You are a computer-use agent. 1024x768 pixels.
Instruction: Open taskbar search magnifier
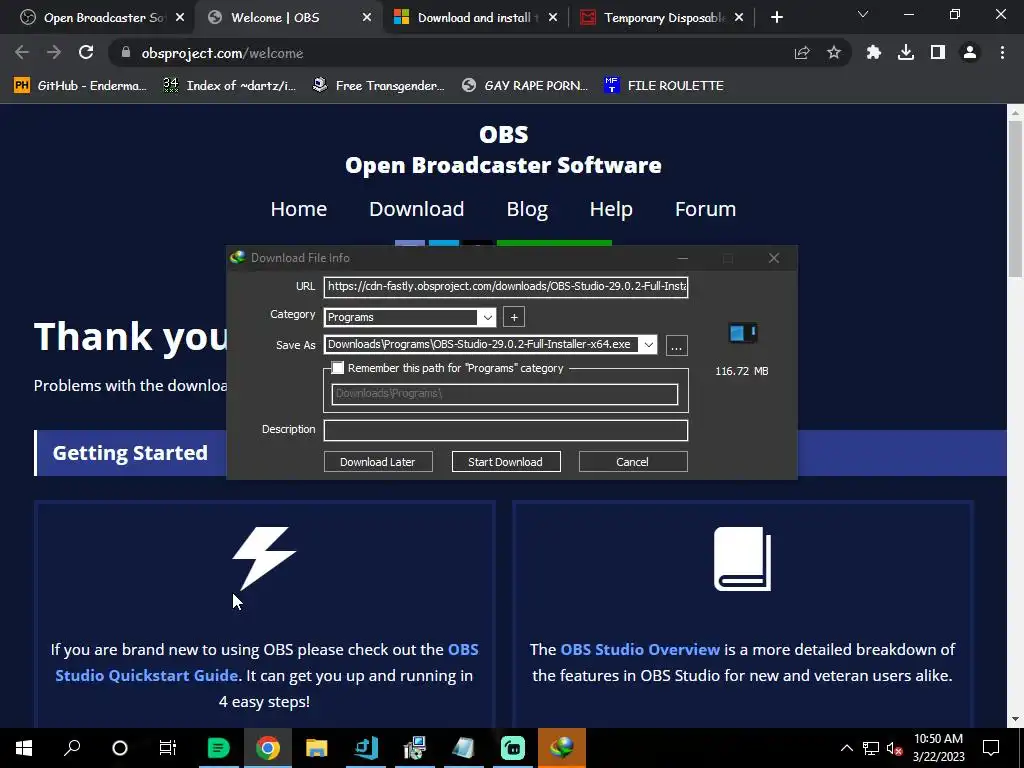tap(72, 748)
